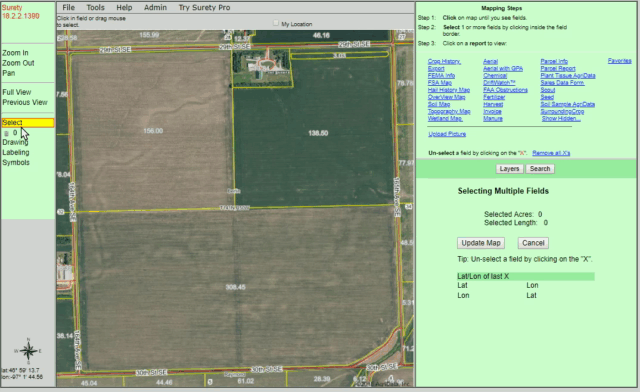The height and width of the screenshot is (392, 640).
Task: Open the File menu
Action: (x=69, y=7)
